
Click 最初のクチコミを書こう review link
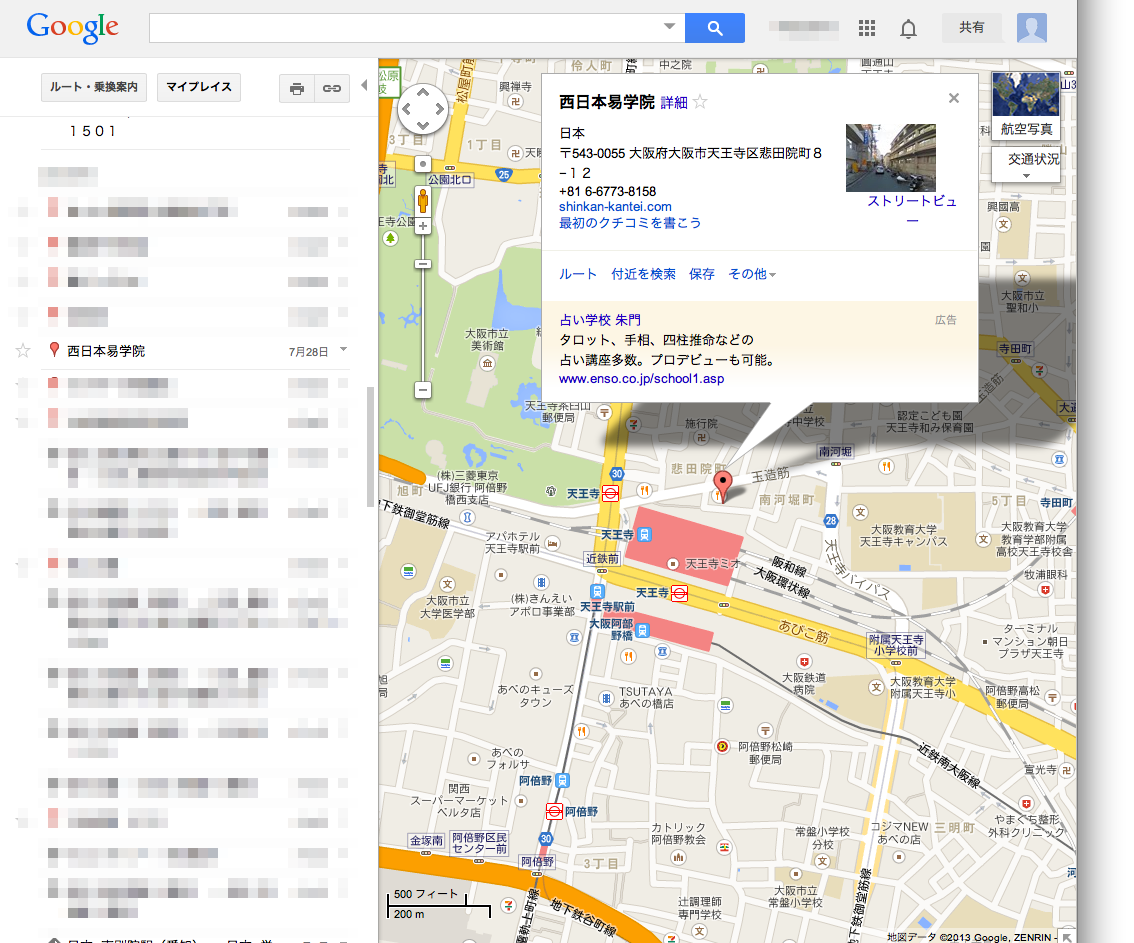click(630, 223)
